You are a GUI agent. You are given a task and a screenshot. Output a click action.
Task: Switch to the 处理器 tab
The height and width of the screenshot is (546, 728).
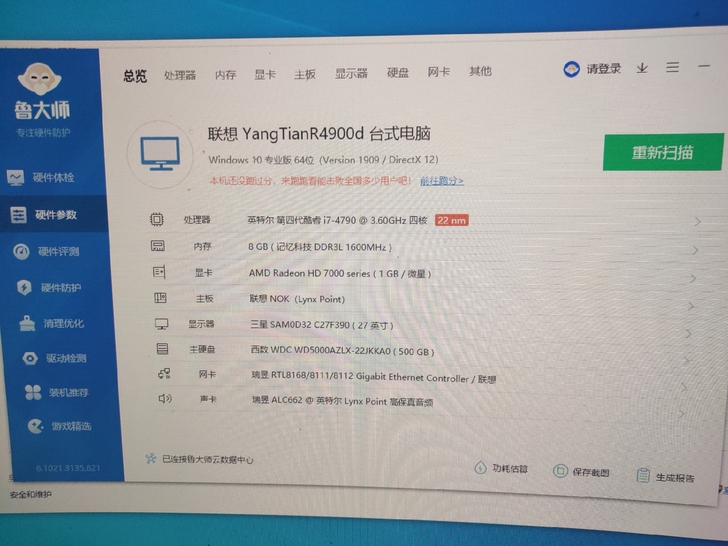pyautogui.click(x=180, y=75)
